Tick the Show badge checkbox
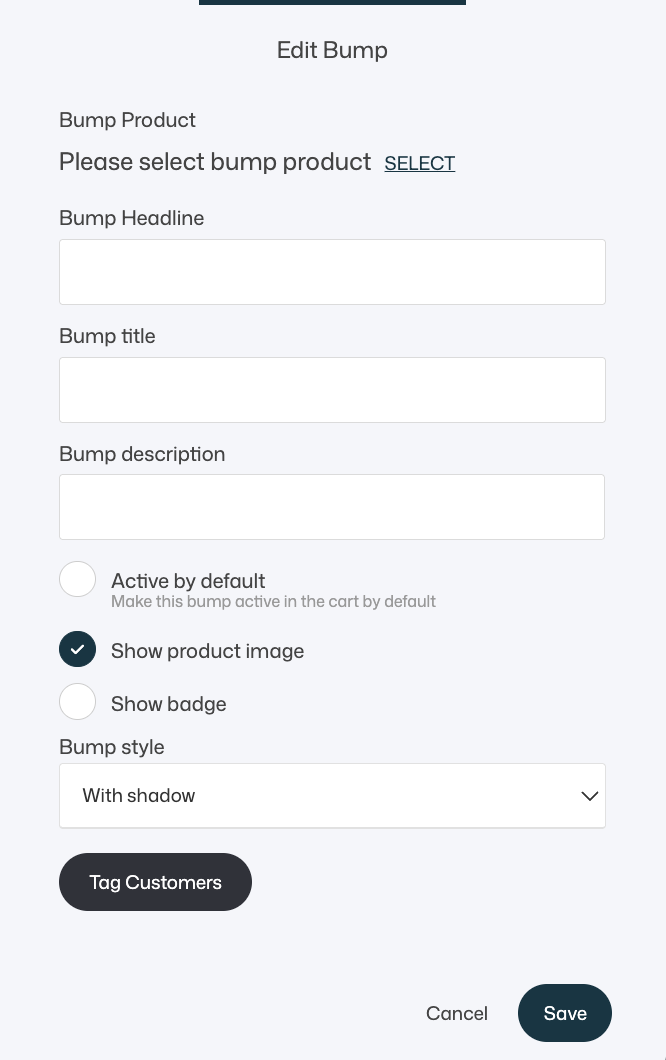This screenshot has height=1060, width=666. coord(78,701)
